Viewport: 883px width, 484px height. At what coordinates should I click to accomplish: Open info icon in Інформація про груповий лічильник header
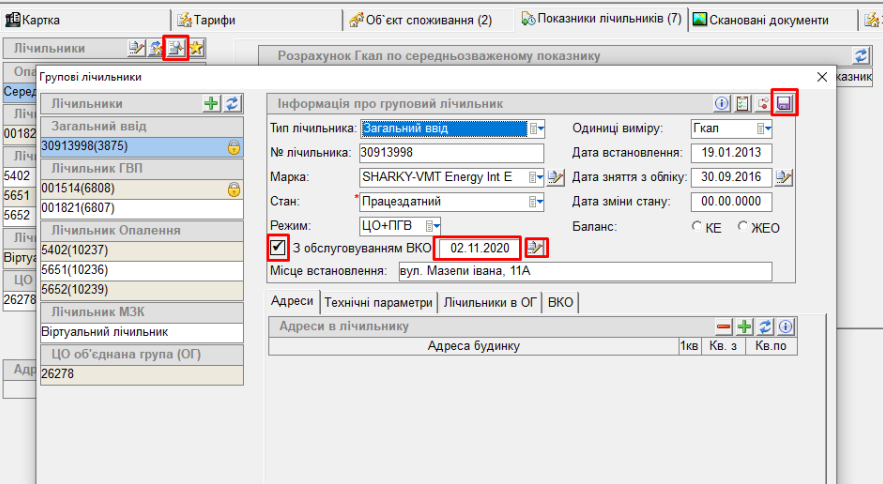pos(721,103)
